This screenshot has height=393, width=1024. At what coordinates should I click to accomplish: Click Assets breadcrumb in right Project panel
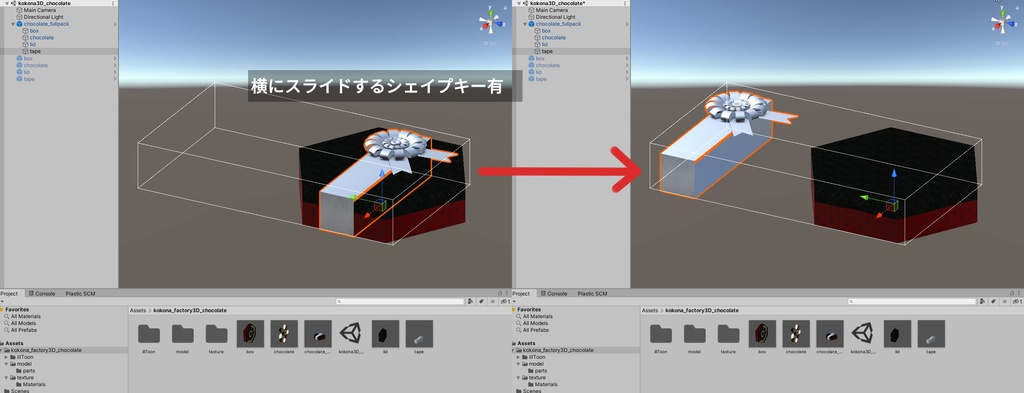tap(650, 310)
